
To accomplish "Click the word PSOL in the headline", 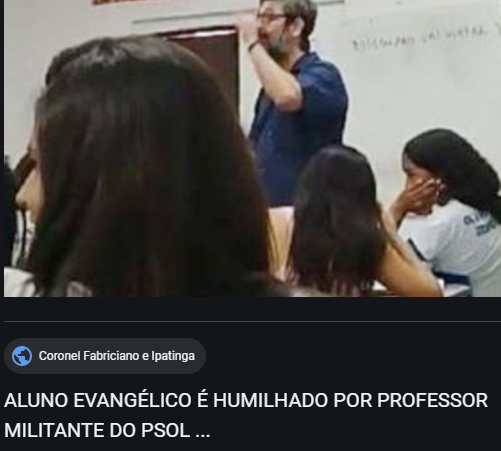I will click(165, 430).
